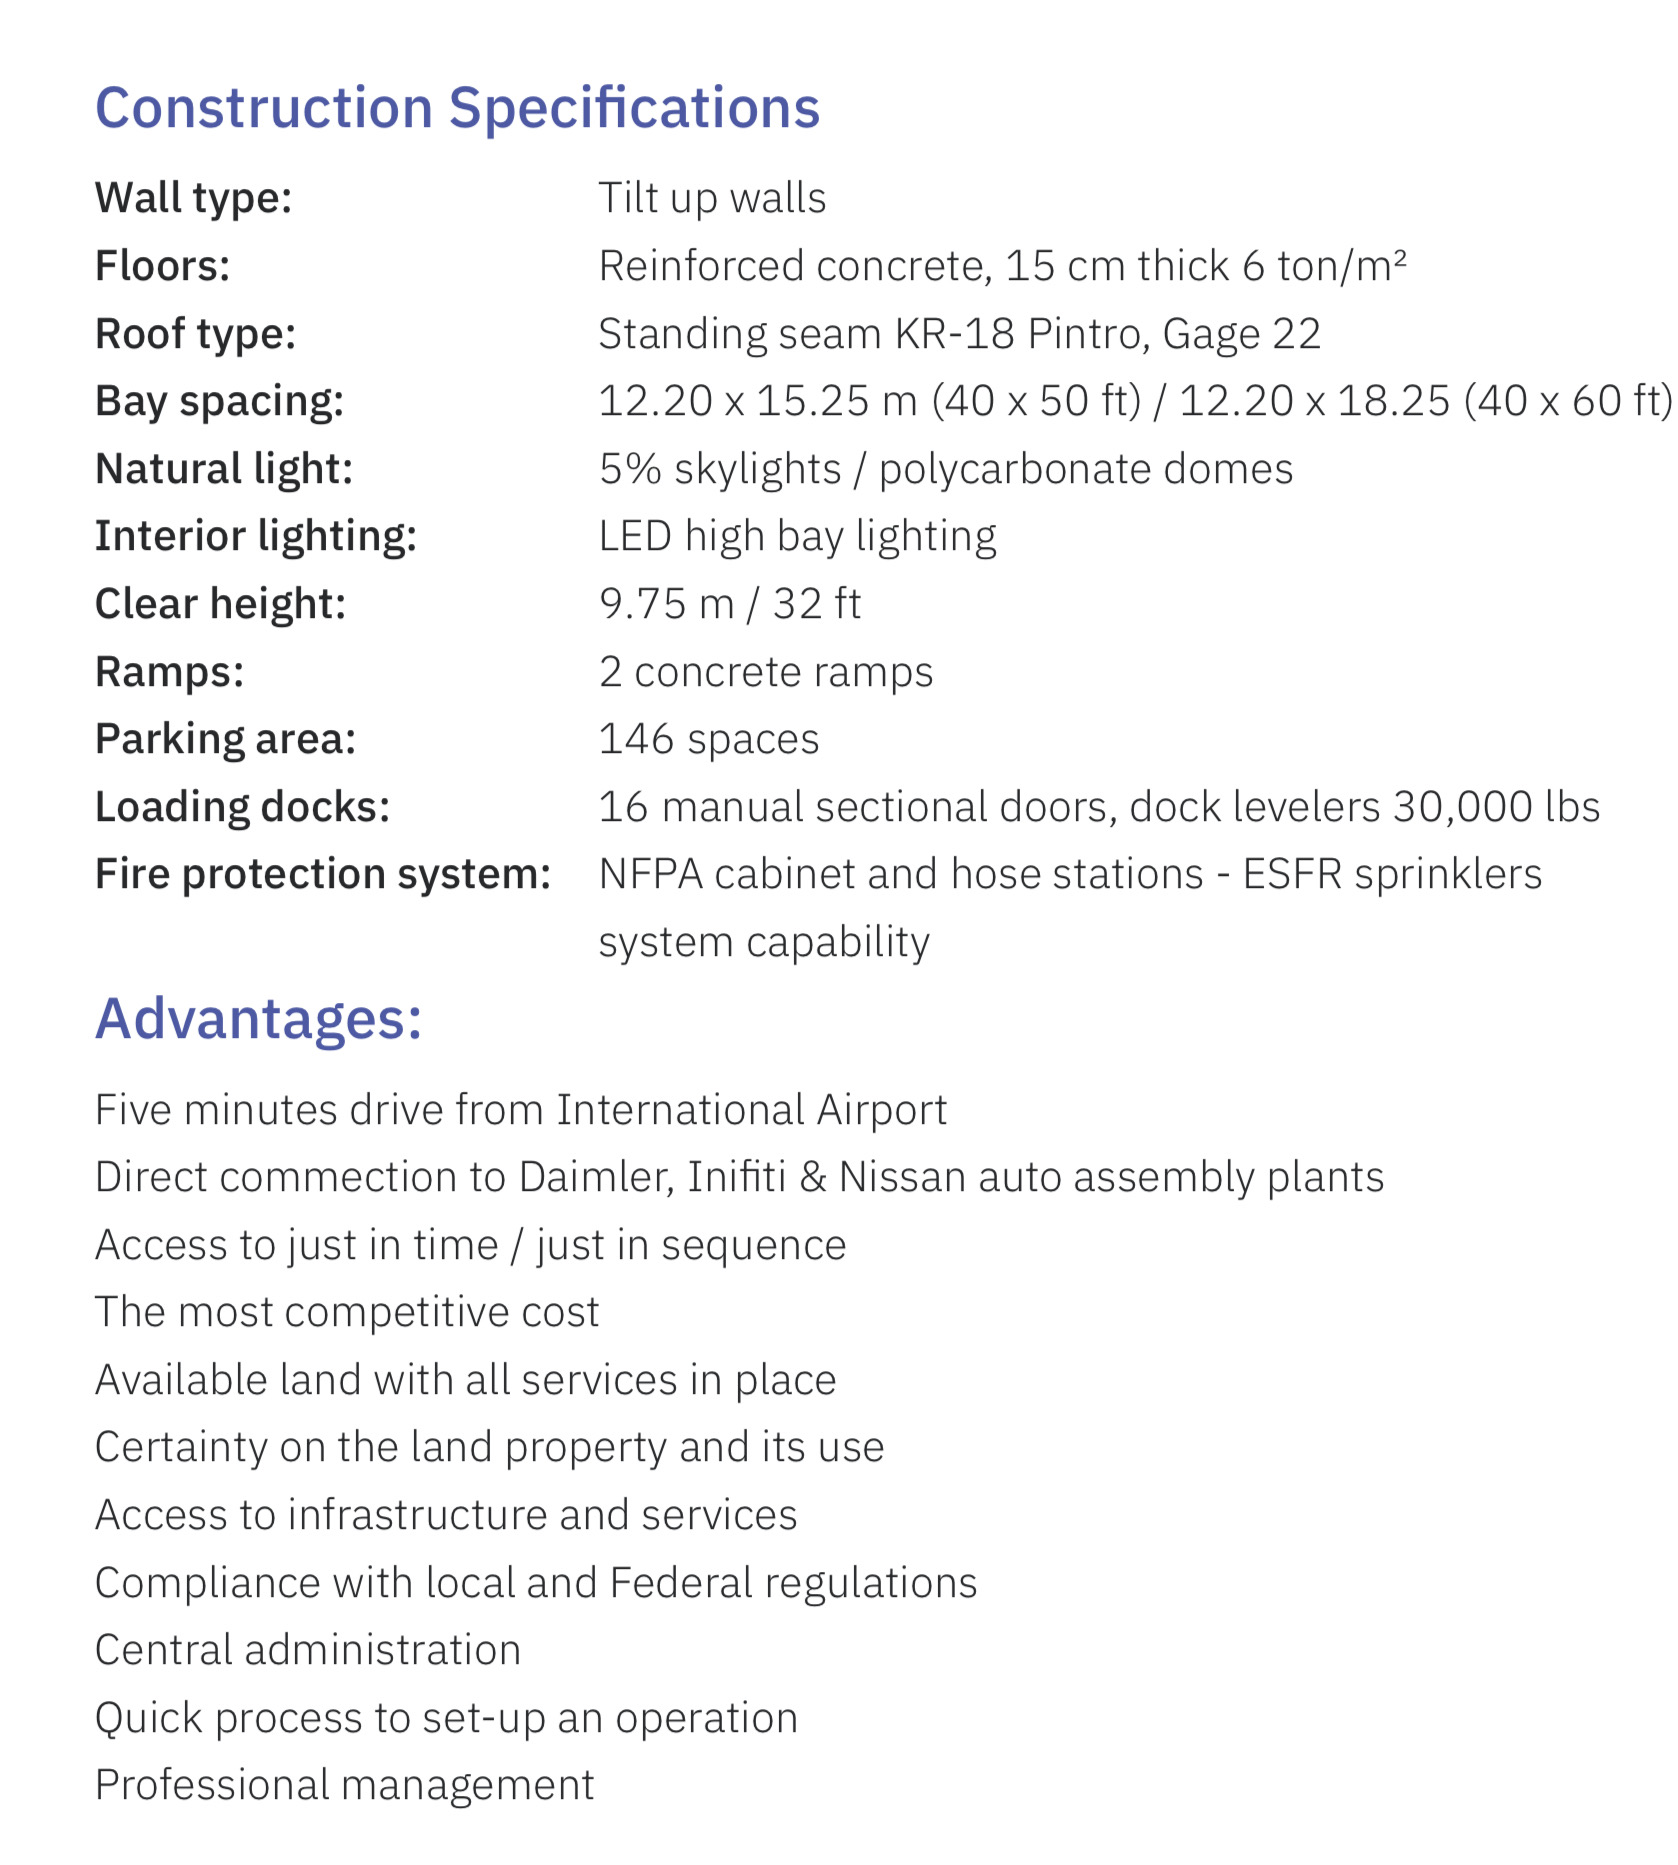Click the "146 spaces" parking value
The width and height of the screenshot is (1678, 1865).
(x=708, y=739)
